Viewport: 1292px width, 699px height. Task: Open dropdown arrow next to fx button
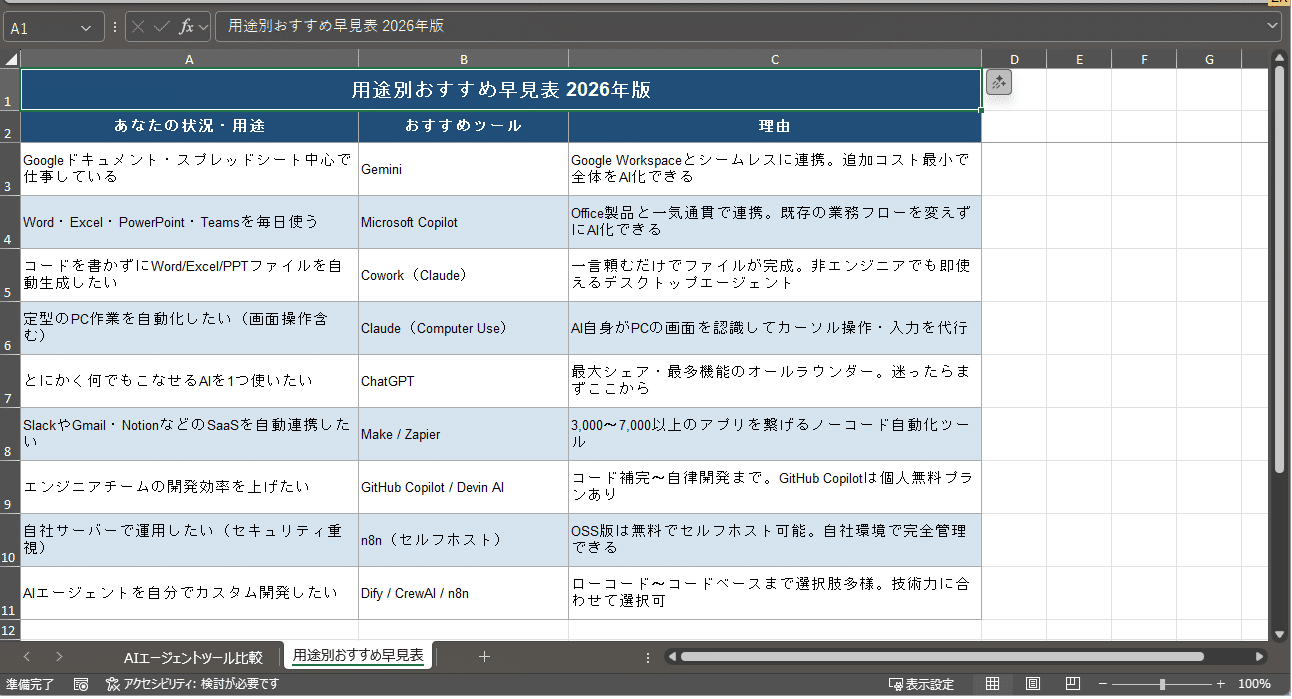point(204,27)
